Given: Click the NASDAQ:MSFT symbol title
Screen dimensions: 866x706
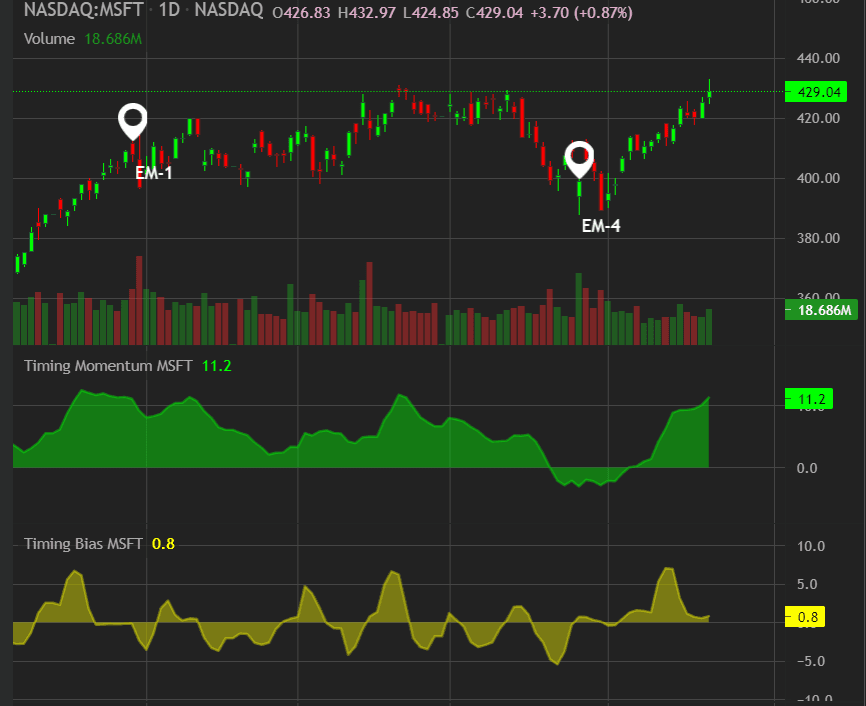Looking at the screenshot, I should point(83,10).
